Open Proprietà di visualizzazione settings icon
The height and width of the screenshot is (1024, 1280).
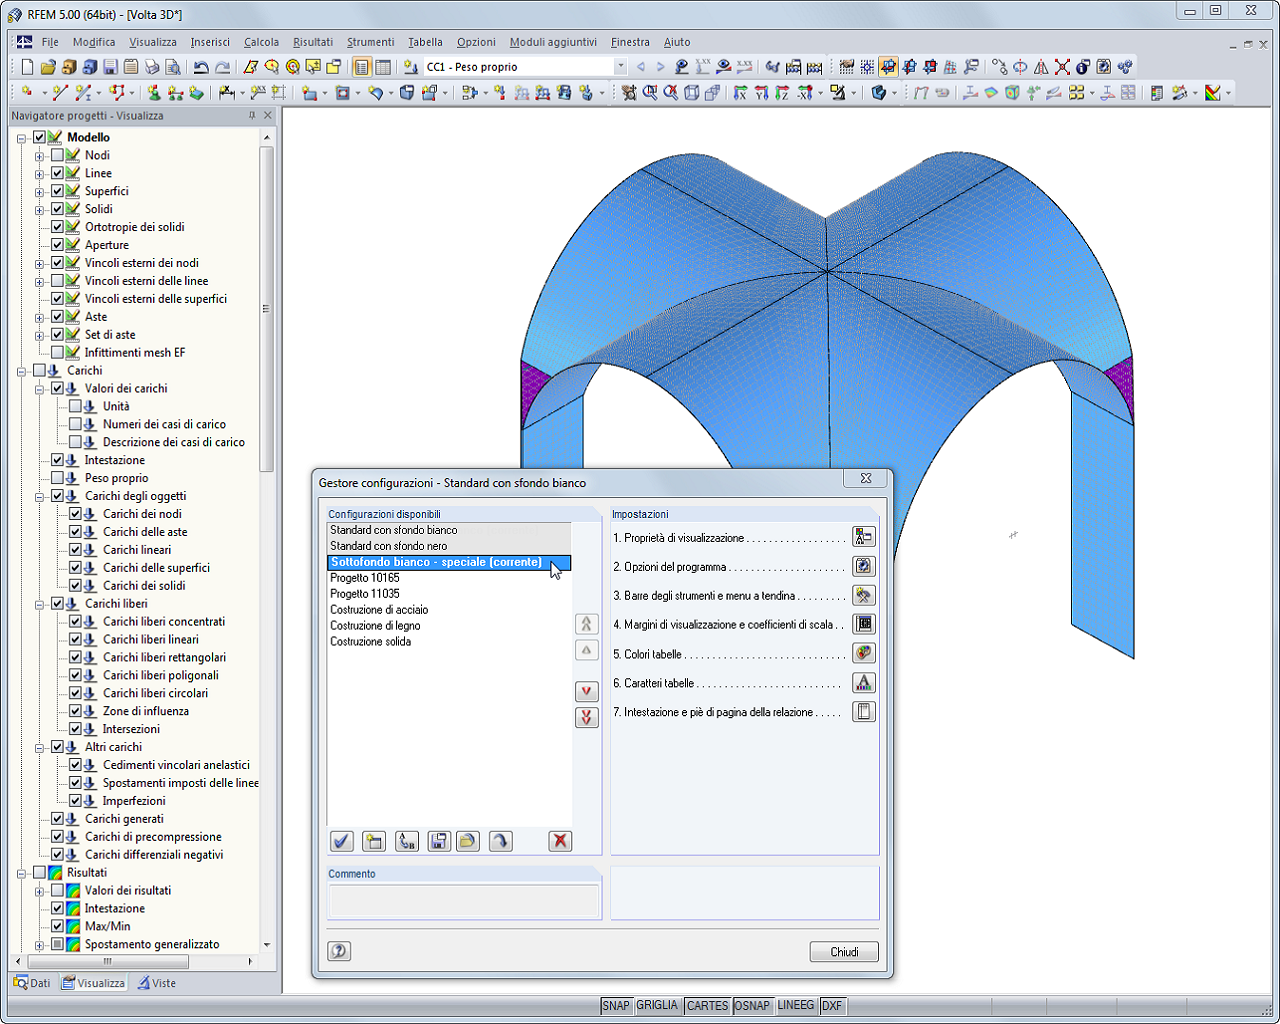pos(863,536)
